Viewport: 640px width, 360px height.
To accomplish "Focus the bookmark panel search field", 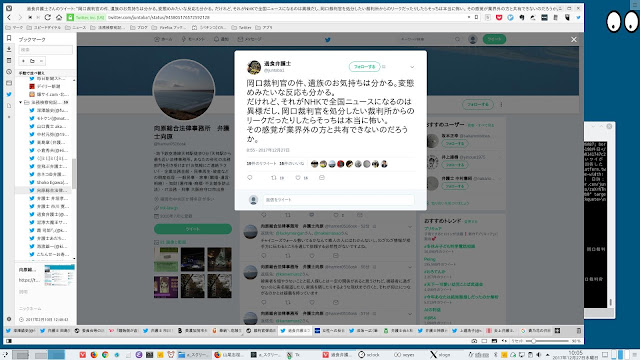I will [45, 49].
